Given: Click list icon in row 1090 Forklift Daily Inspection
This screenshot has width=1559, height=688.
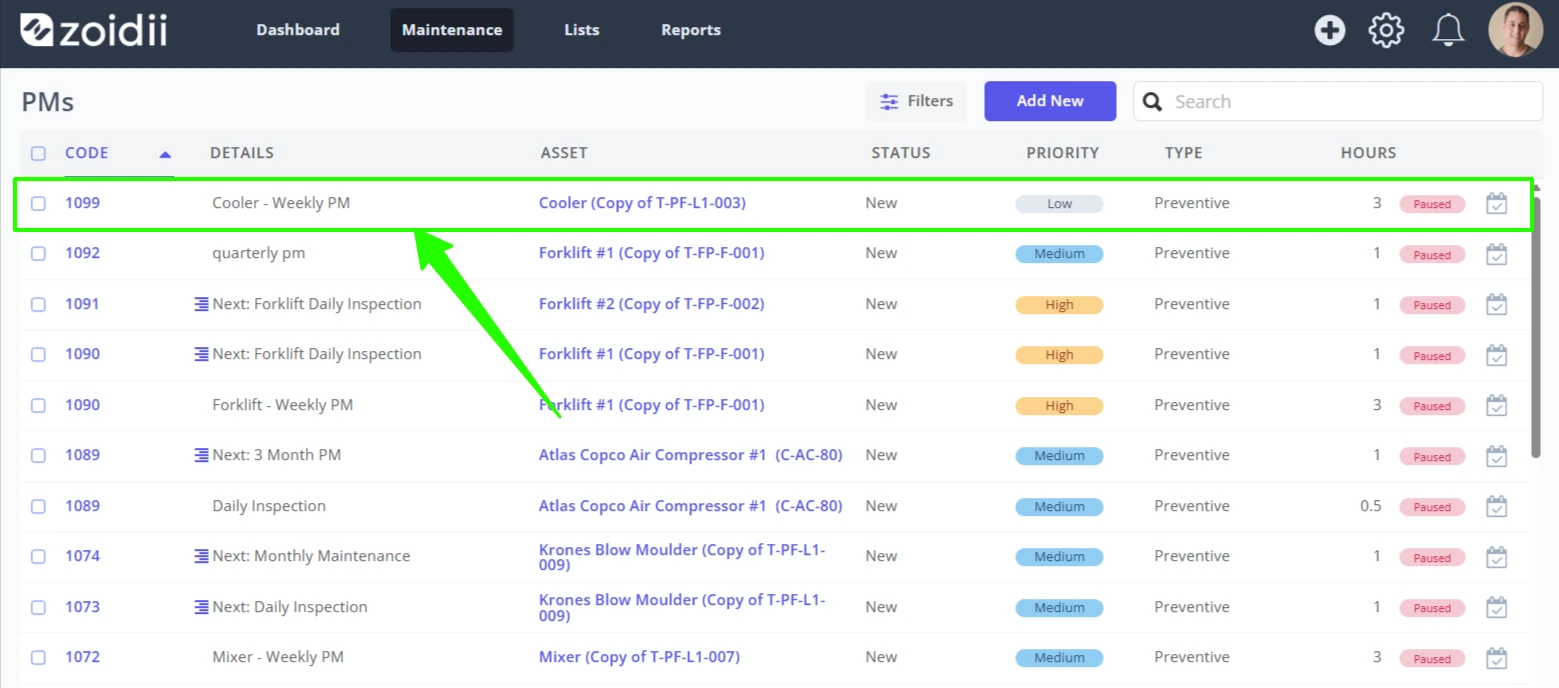Looking at the screenshot, I should click(x=201, y=354).
